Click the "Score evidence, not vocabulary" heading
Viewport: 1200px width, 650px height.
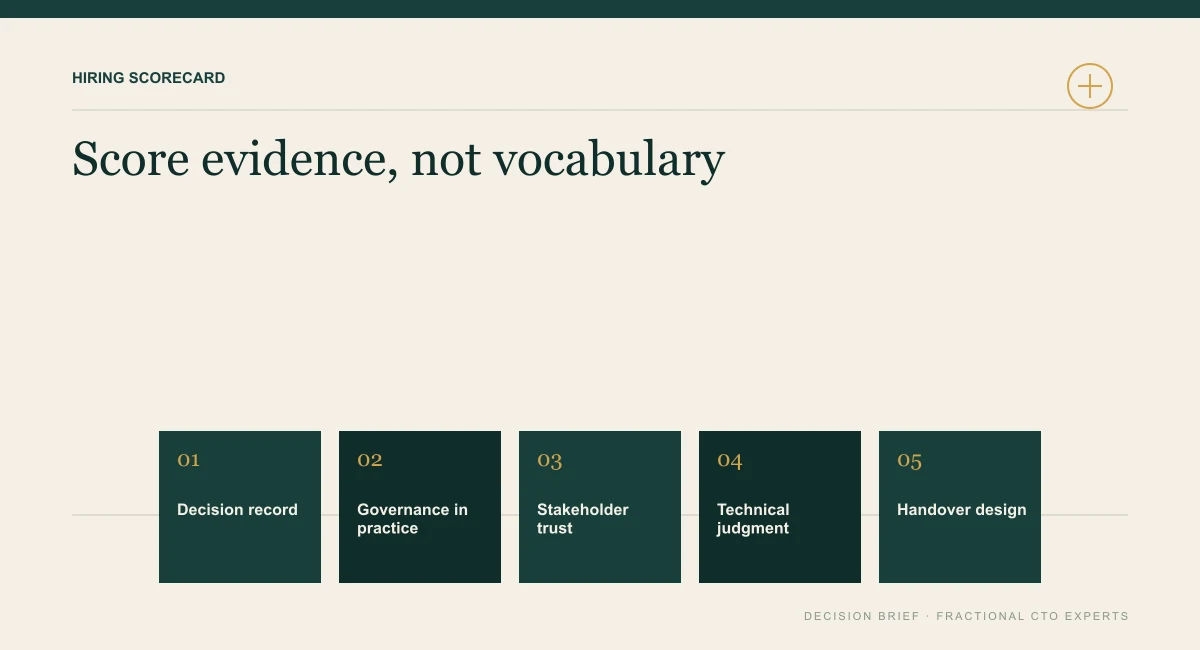(x=398, y=159)
